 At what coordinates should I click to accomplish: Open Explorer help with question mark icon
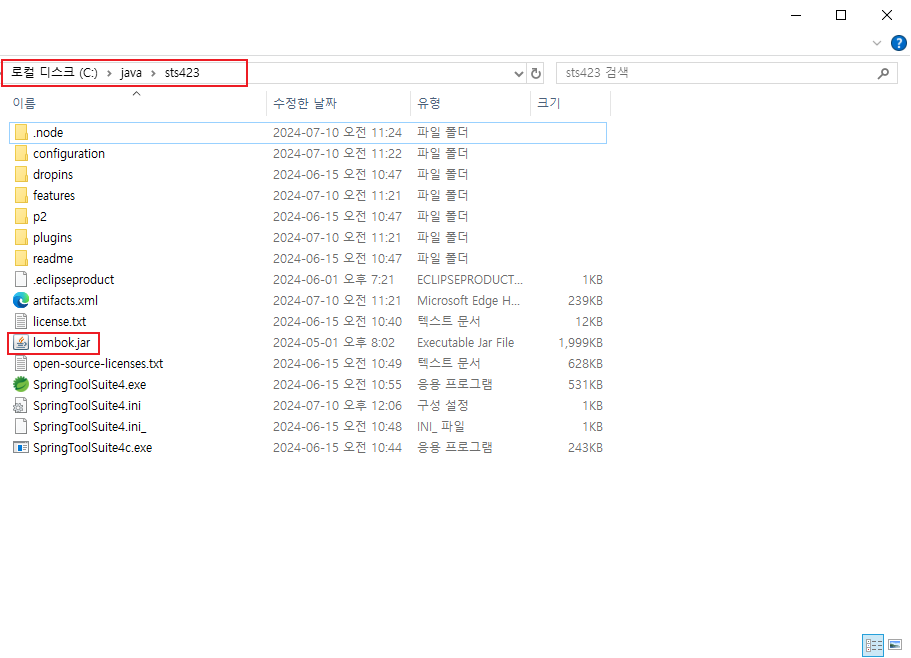[898, 43]
